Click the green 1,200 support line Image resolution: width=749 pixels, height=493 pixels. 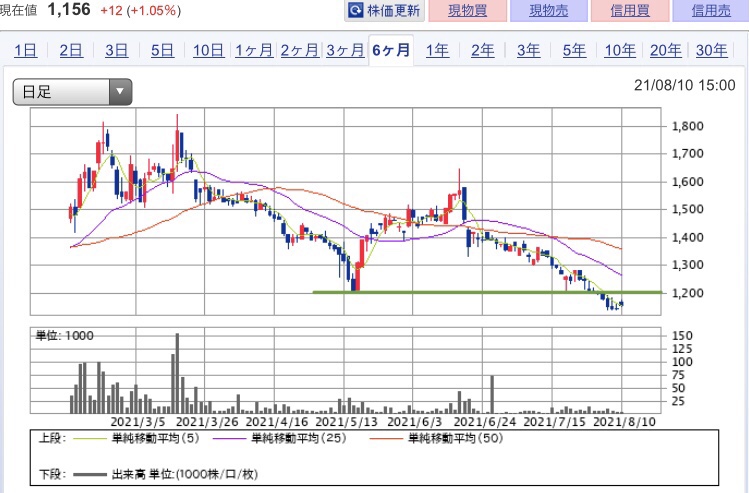[x=487, y=292]
